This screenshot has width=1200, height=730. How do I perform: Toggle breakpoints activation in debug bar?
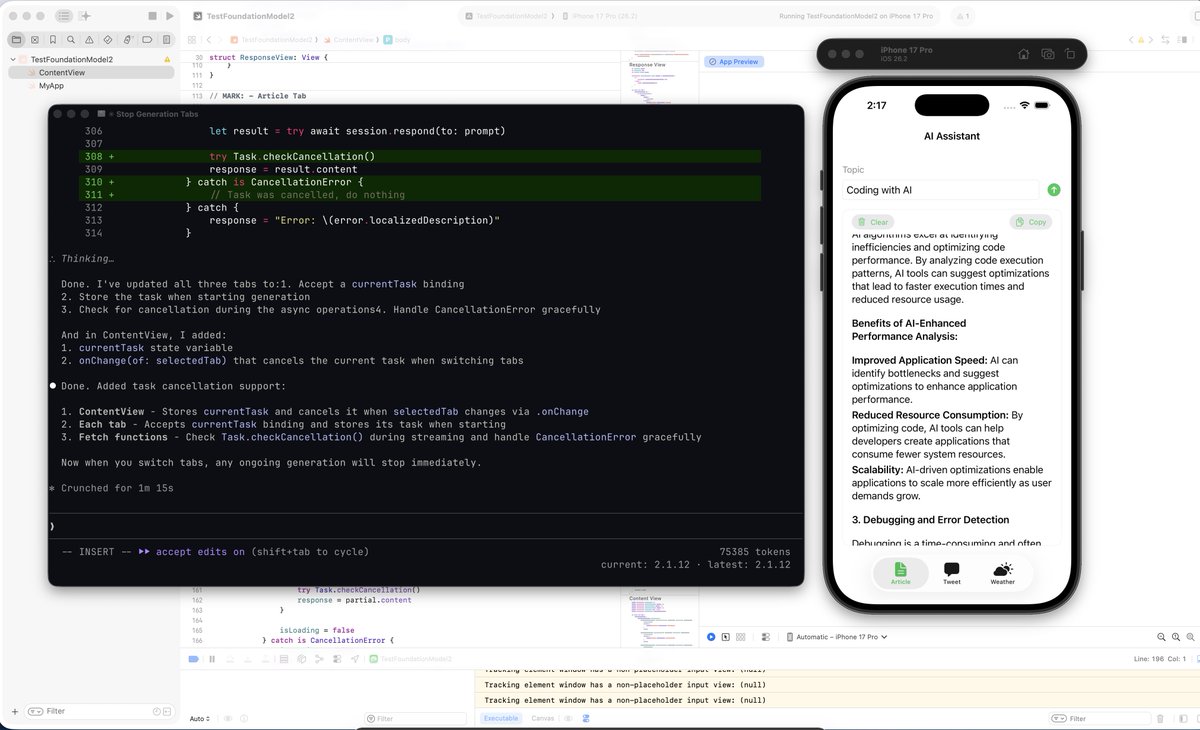pos(194,659)
